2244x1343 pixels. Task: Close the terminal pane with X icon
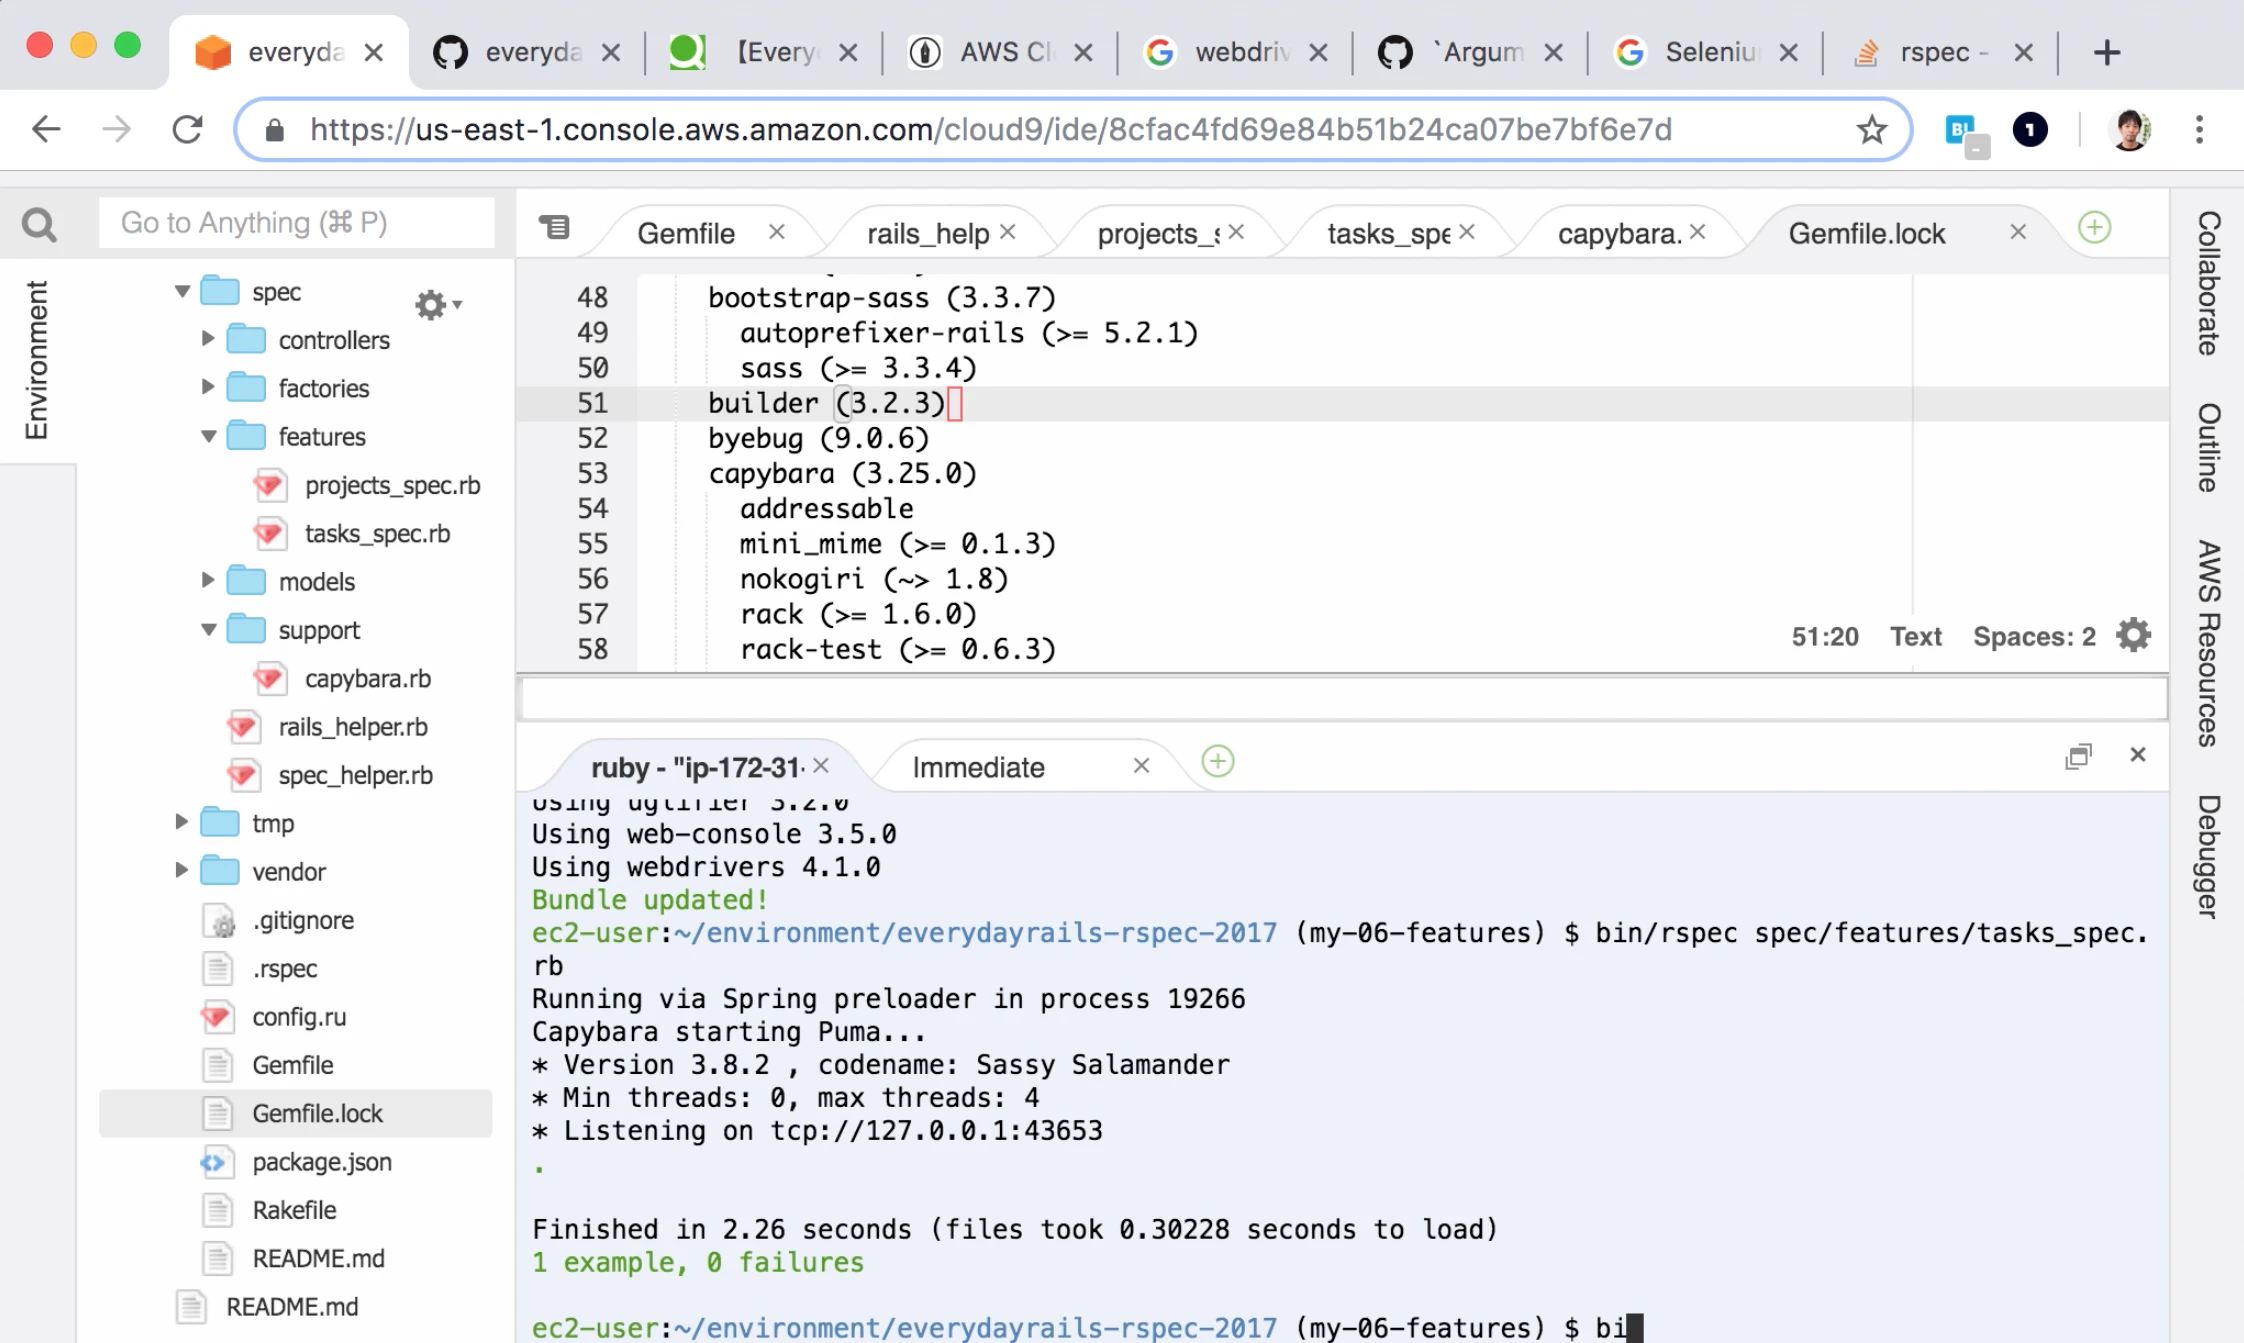[2138, 755]
